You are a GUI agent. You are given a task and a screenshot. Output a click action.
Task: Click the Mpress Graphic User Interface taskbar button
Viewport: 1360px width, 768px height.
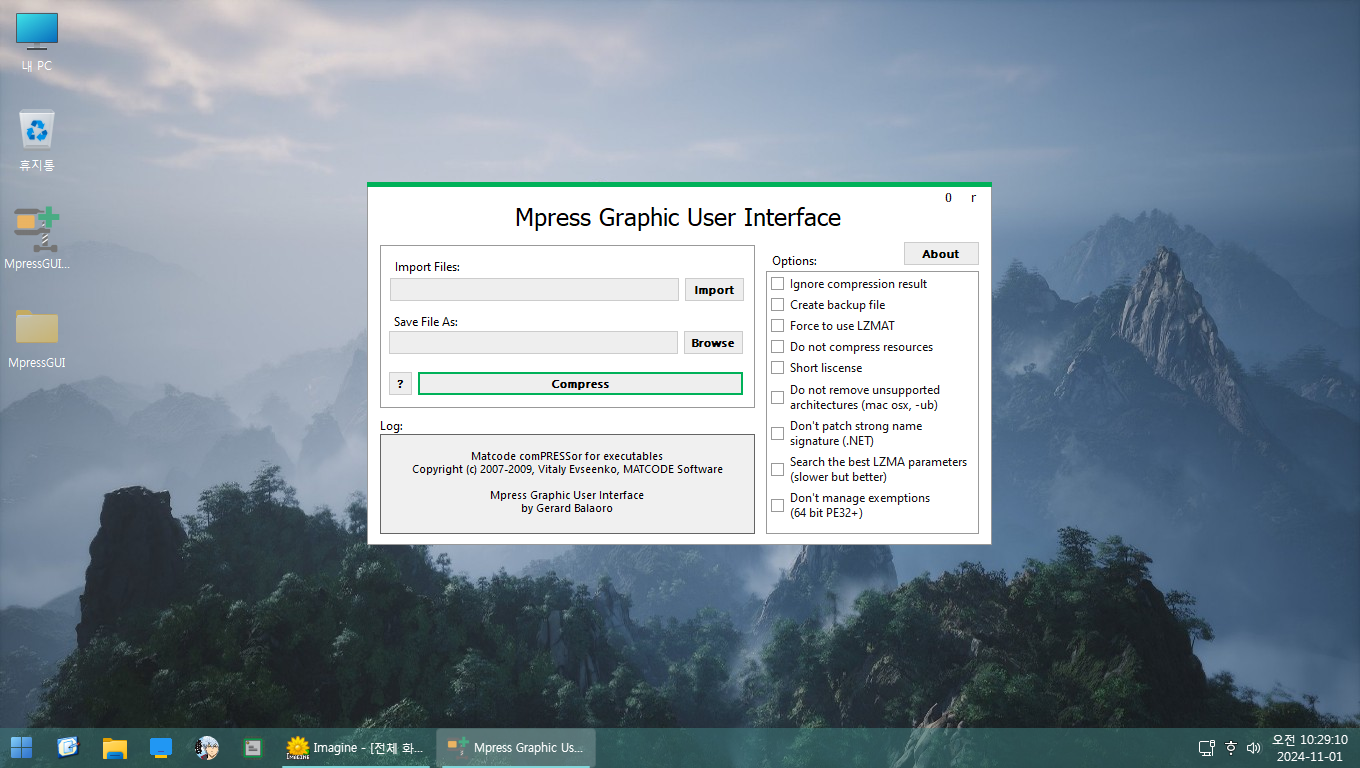(517, 747)
